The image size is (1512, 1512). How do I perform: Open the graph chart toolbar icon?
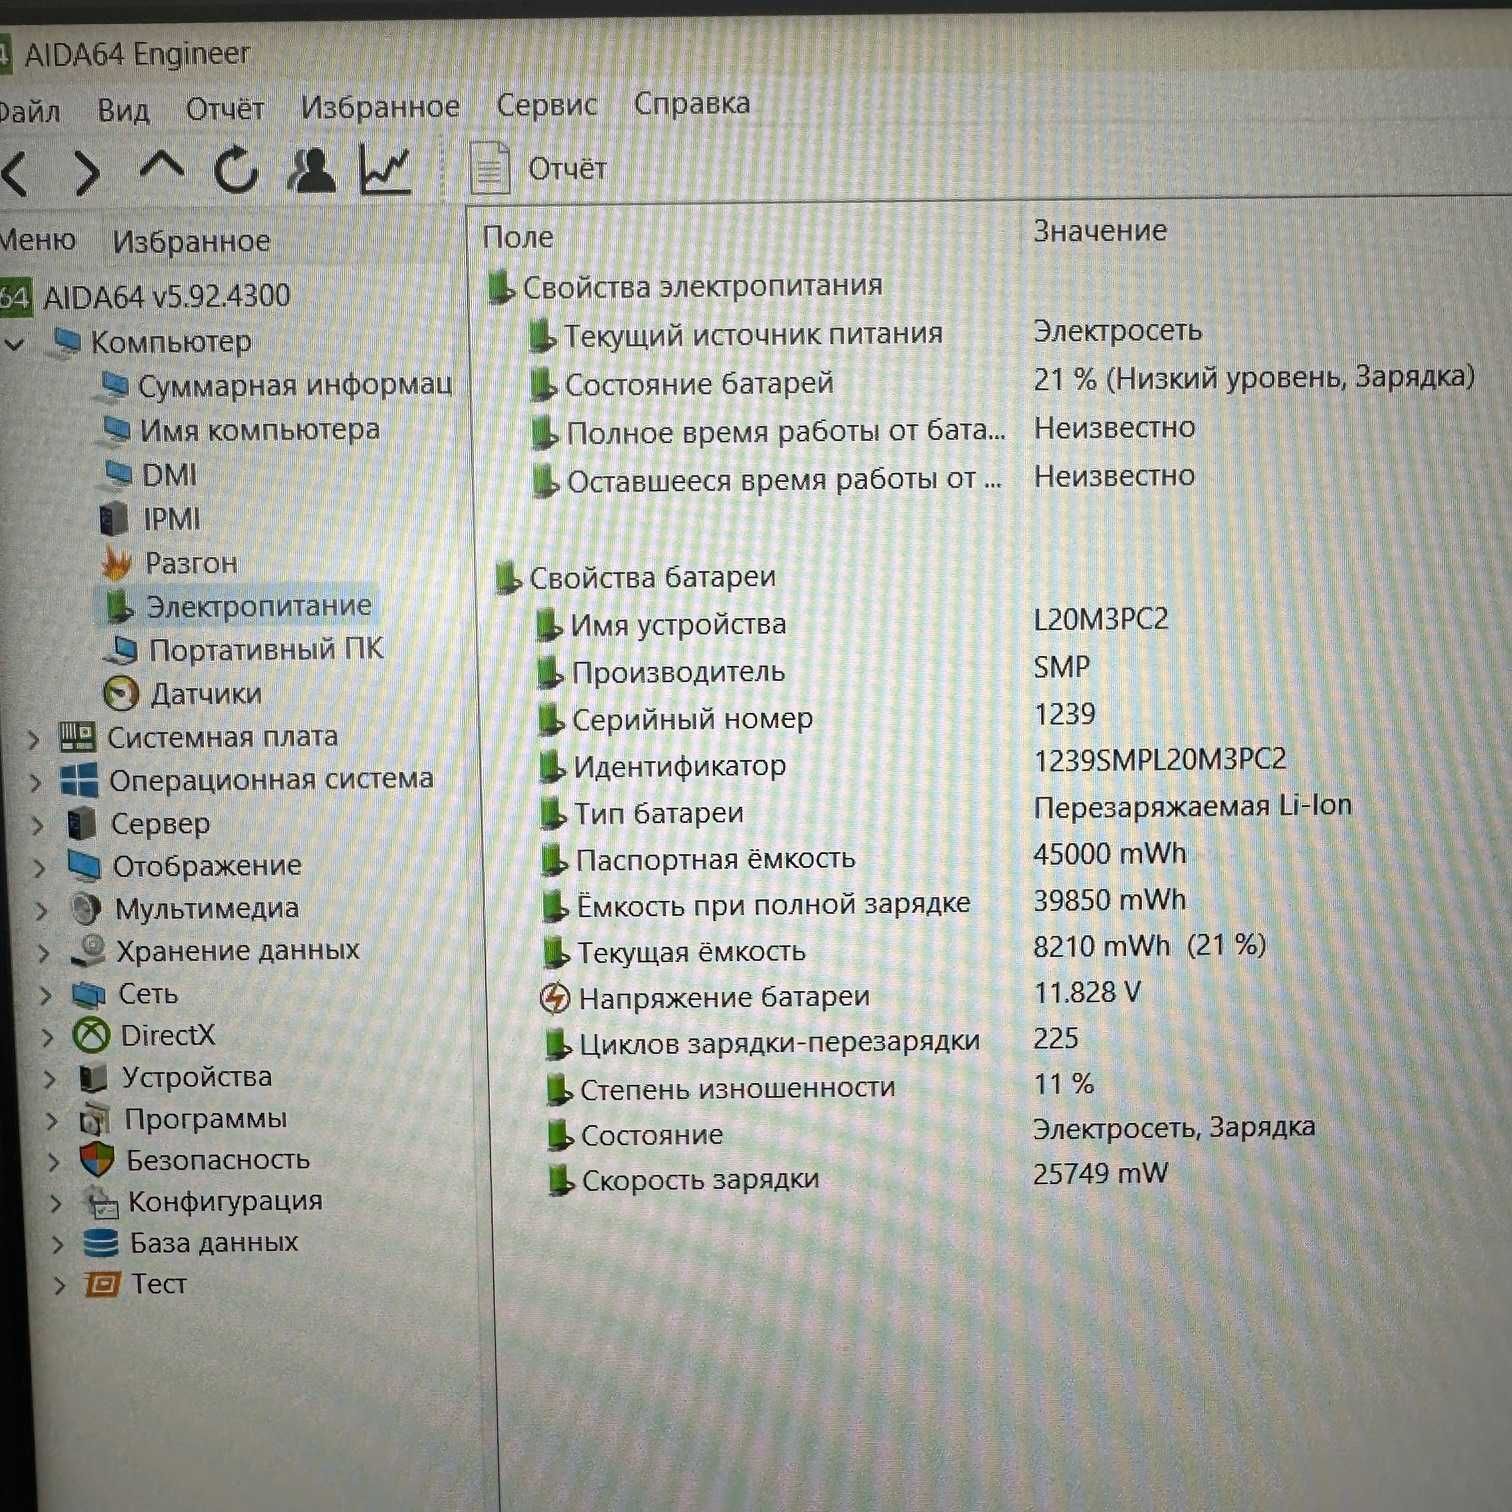pos(385,169)
